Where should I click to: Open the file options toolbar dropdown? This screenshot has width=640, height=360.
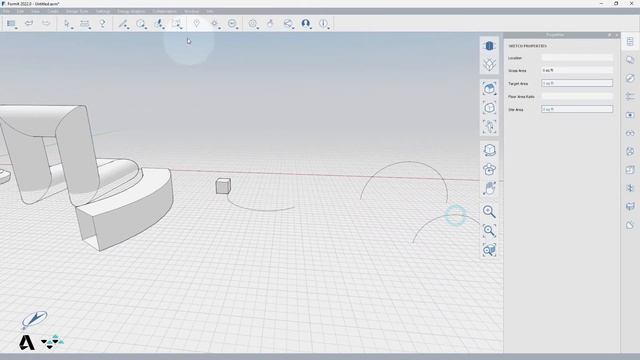[11, 24]
